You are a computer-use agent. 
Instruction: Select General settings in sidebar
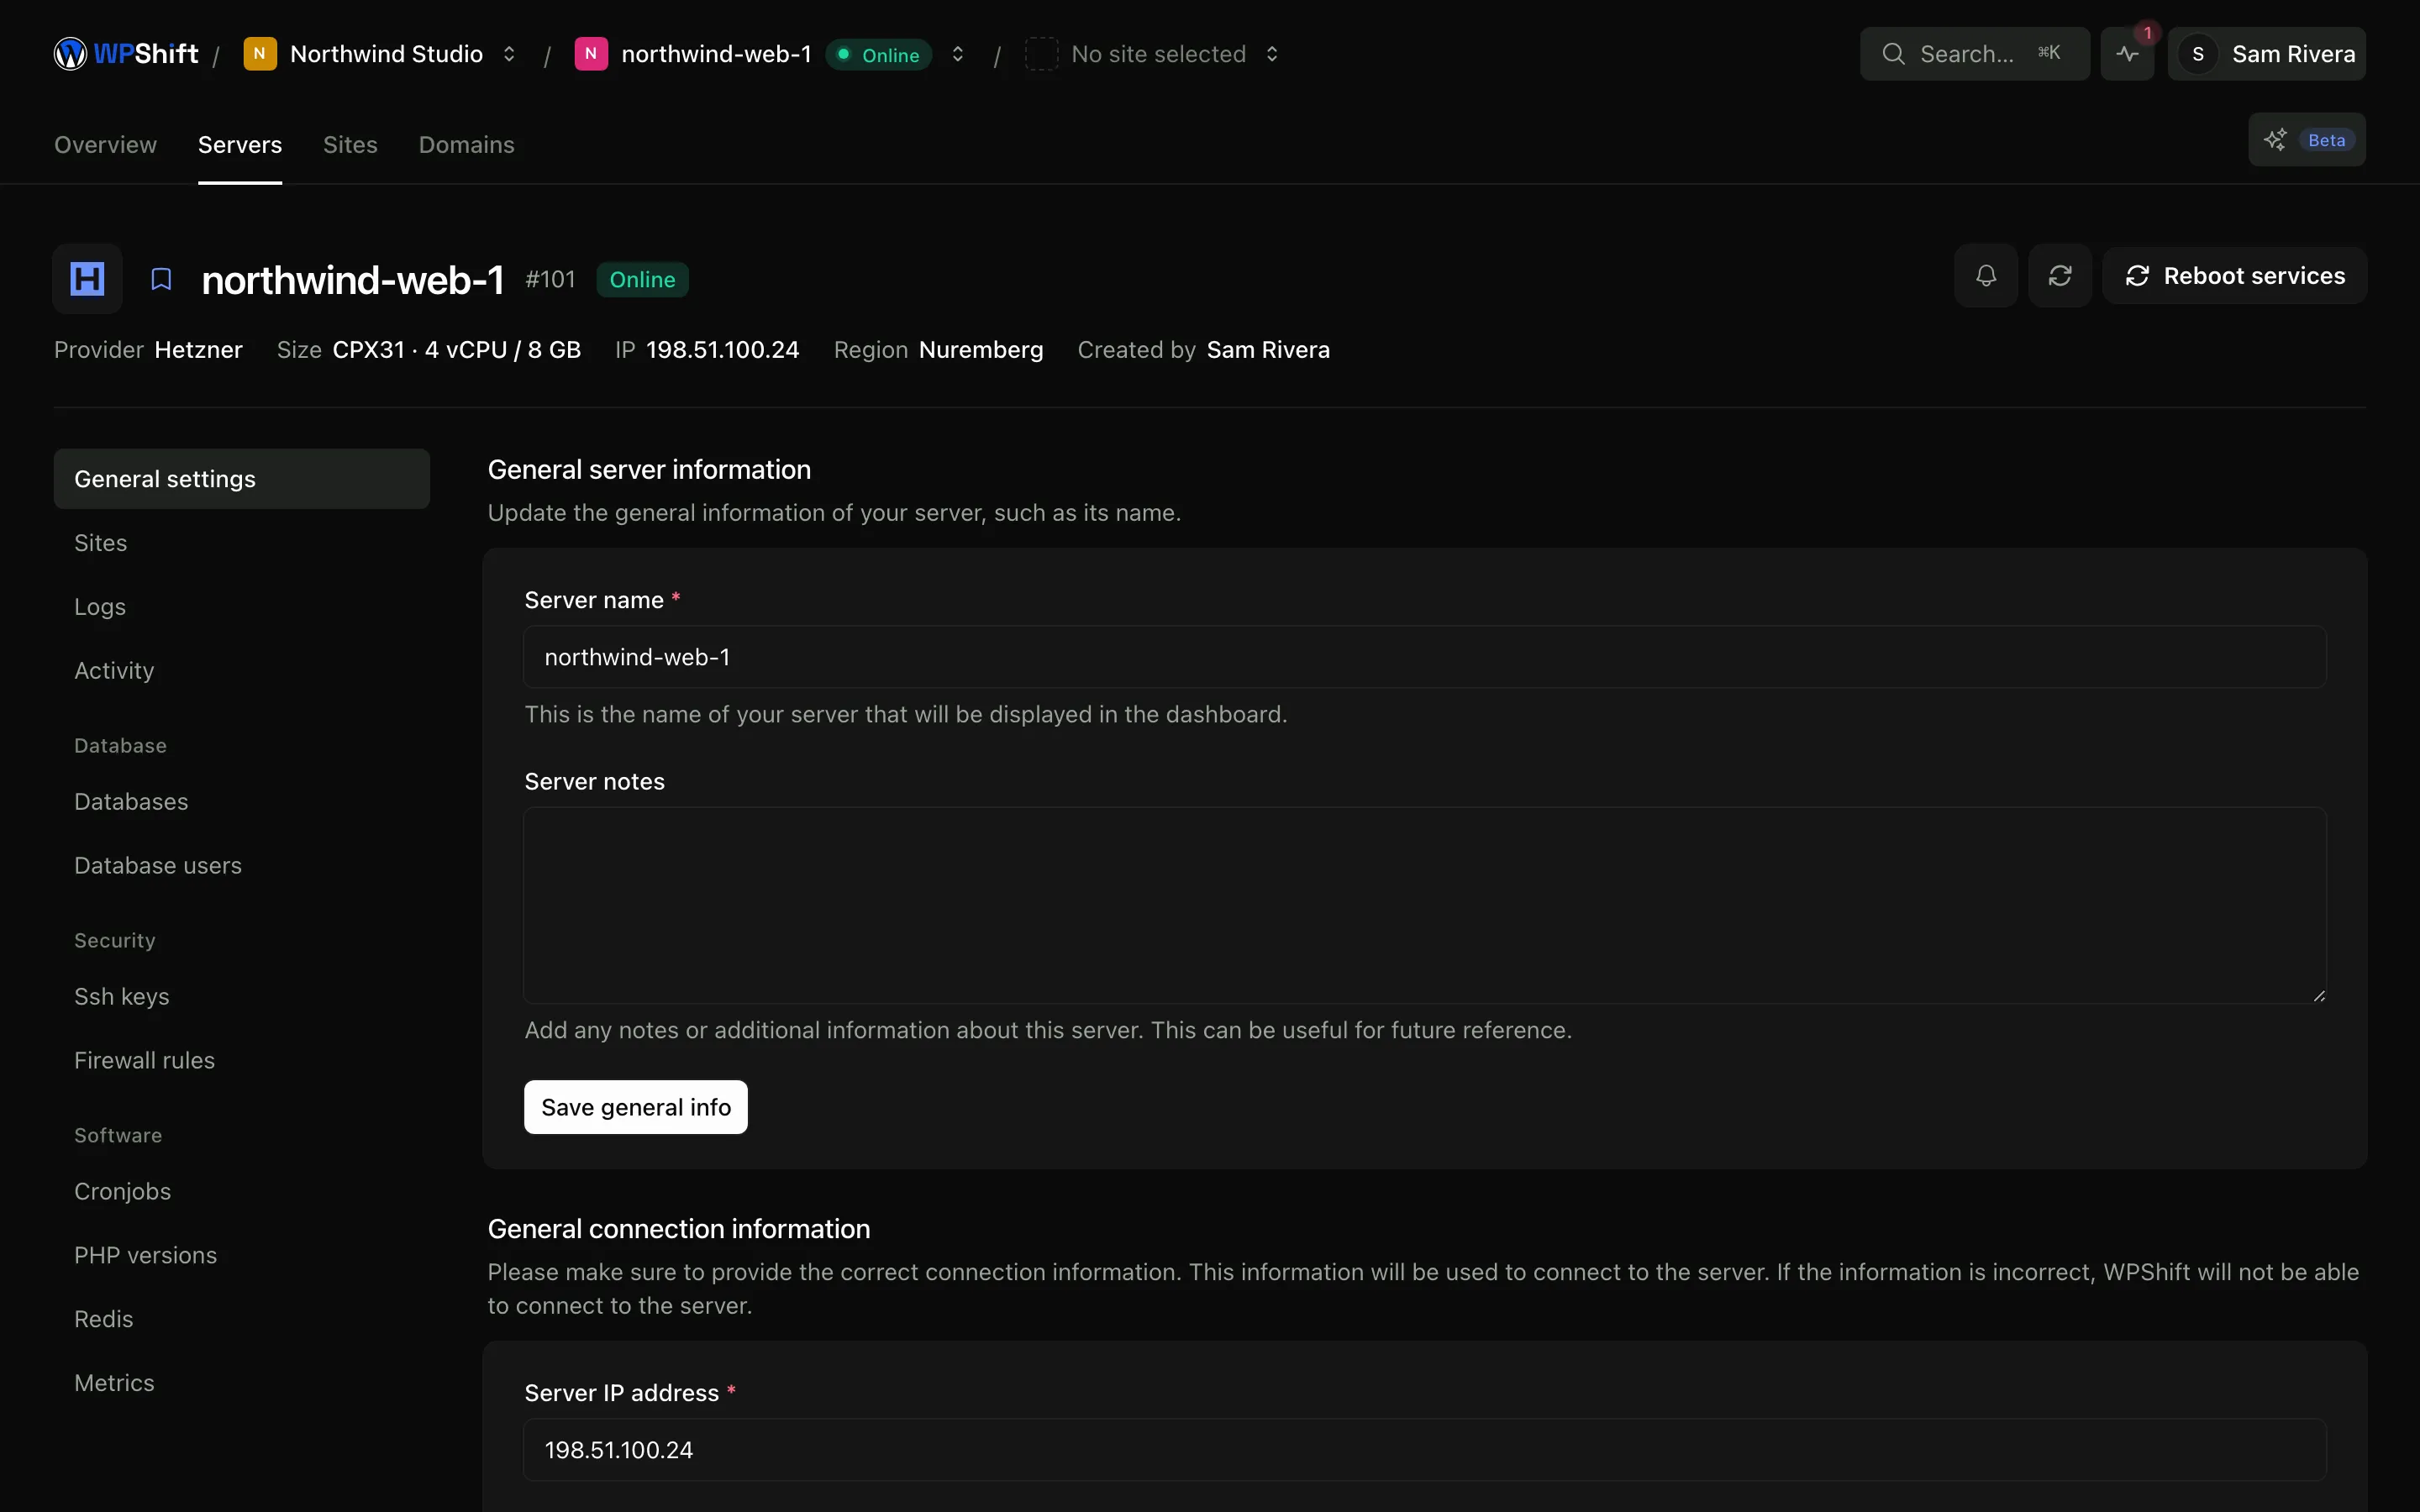(x=242, y=479)
